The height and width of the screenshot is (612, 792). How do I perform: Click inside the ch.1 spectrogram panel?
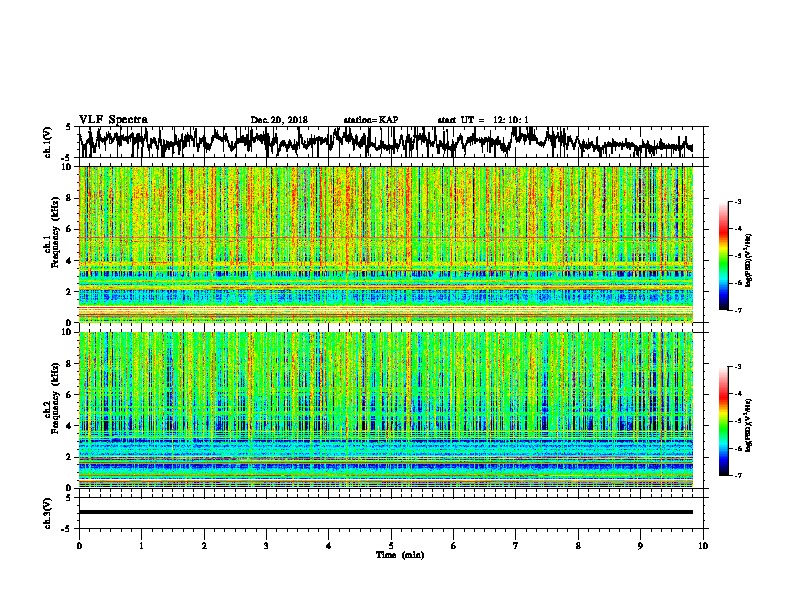[x=386, y=244]
